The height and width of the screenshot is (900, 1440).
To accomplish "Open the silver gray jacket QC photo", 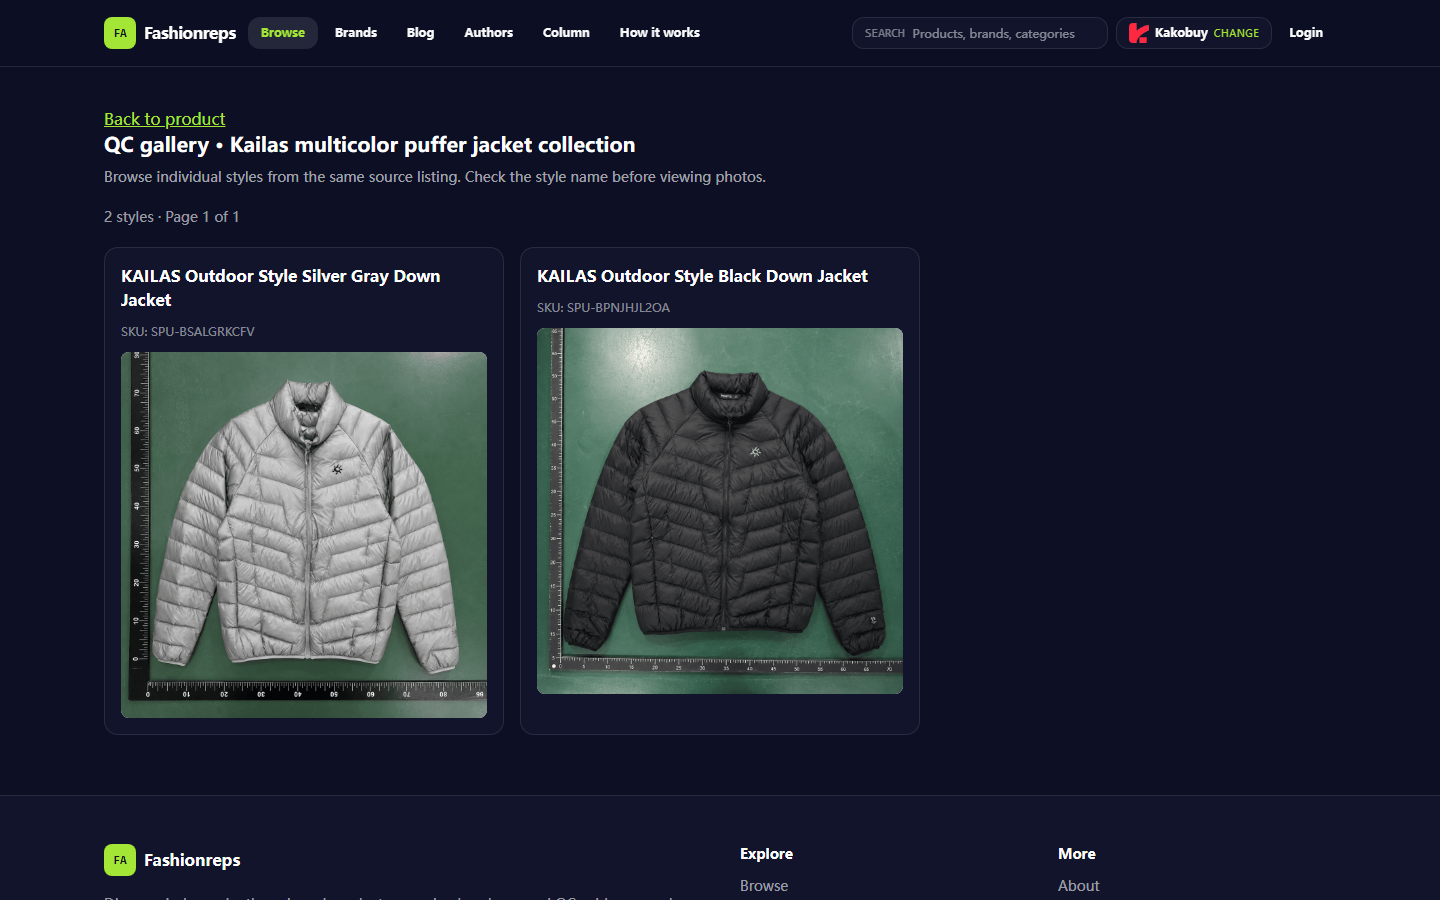I will pyautogui.click(x=304, y=535).
